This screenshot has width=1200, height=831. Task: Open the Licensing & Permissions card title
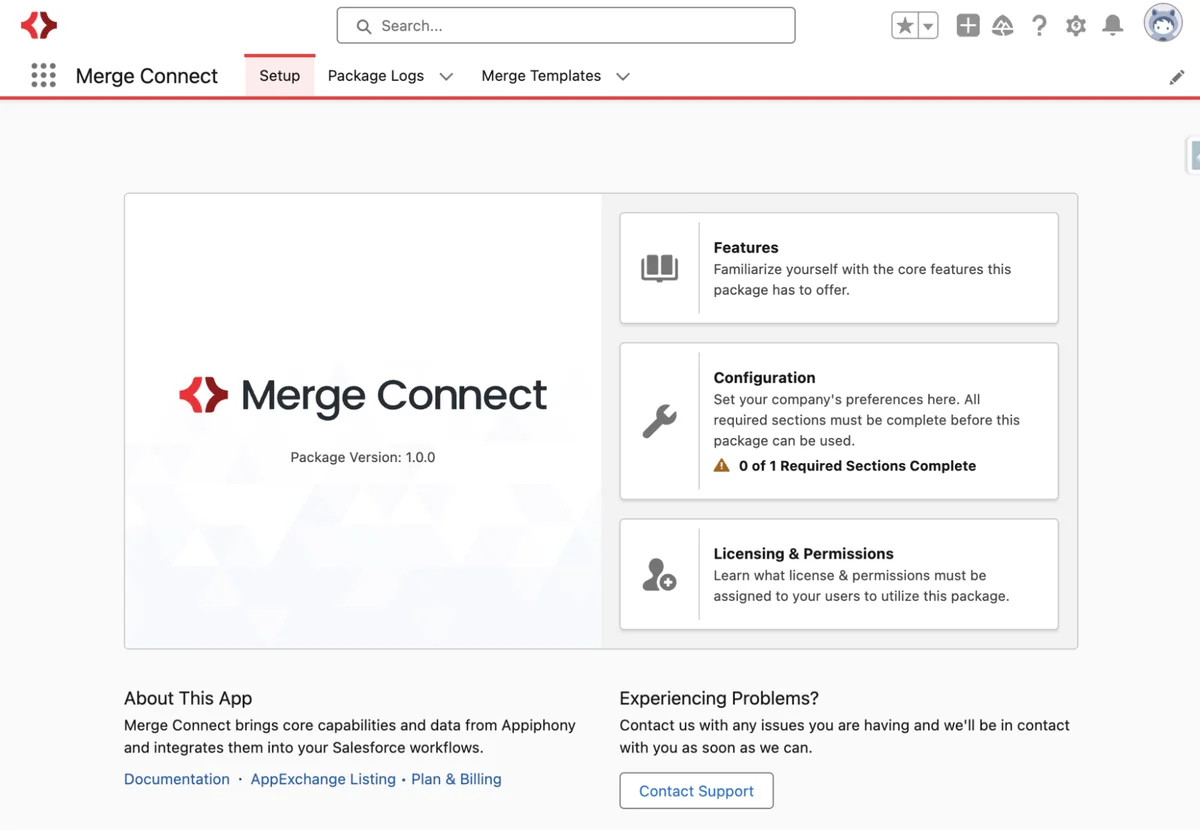pyautogui.click(x=803, y=553)
